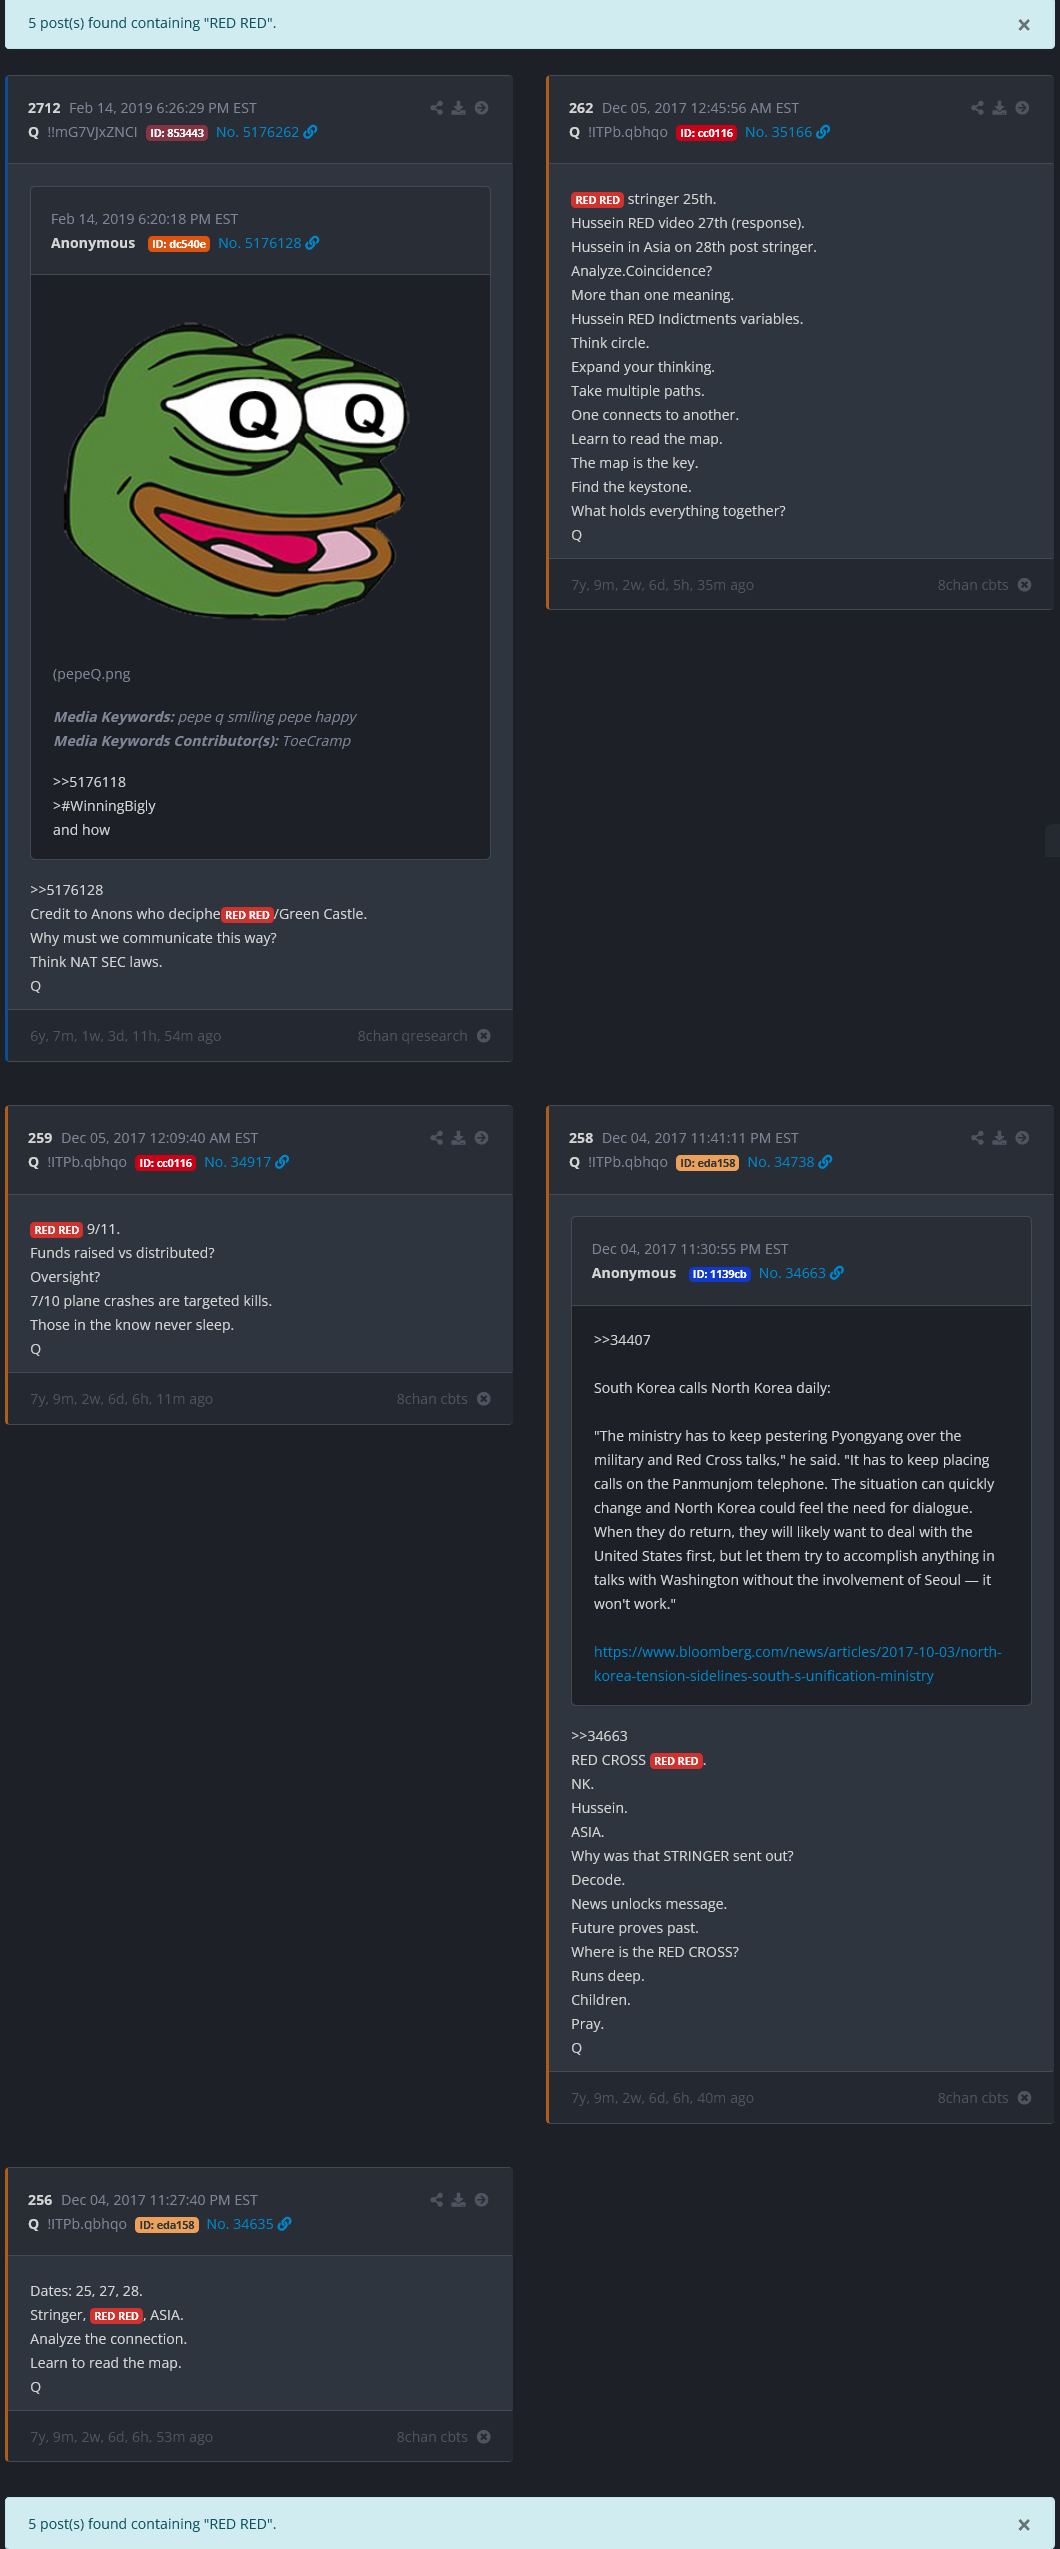
Task: Click circle X icon in post 258 footer
Action: click(x=1025, y=2098)
